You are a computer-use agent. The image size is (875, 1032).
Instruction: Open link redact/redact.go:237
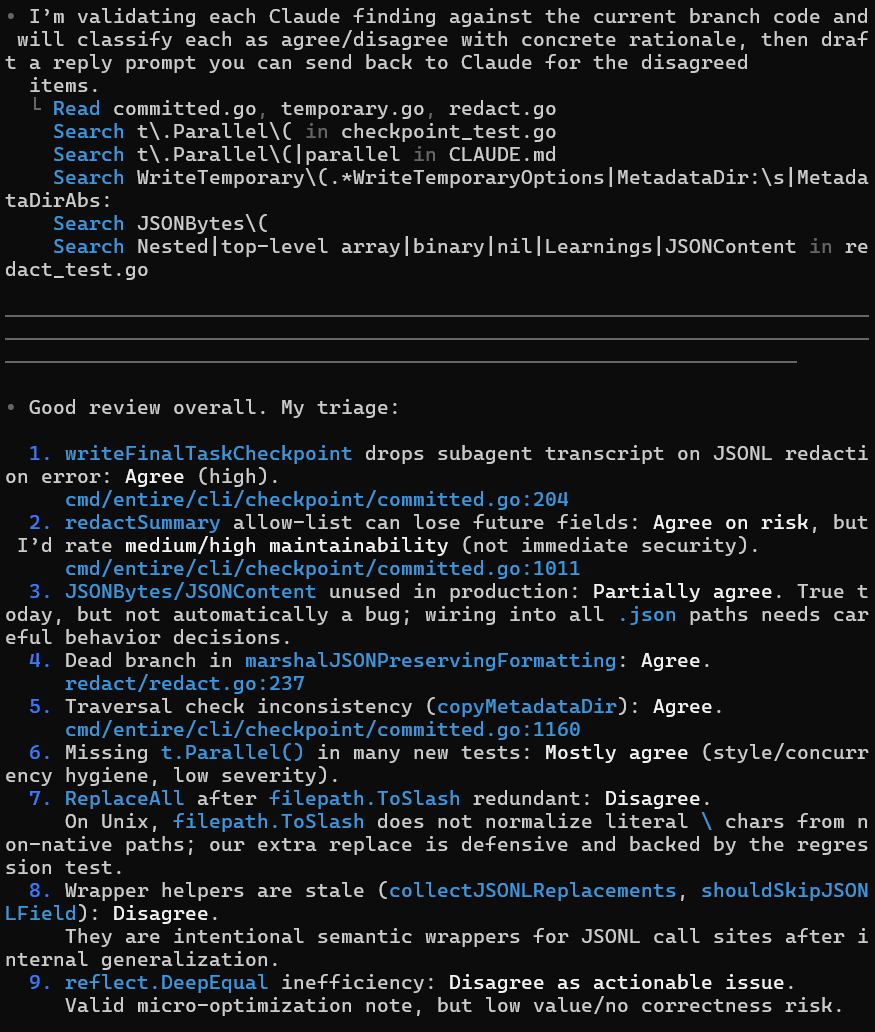point(185,684)
